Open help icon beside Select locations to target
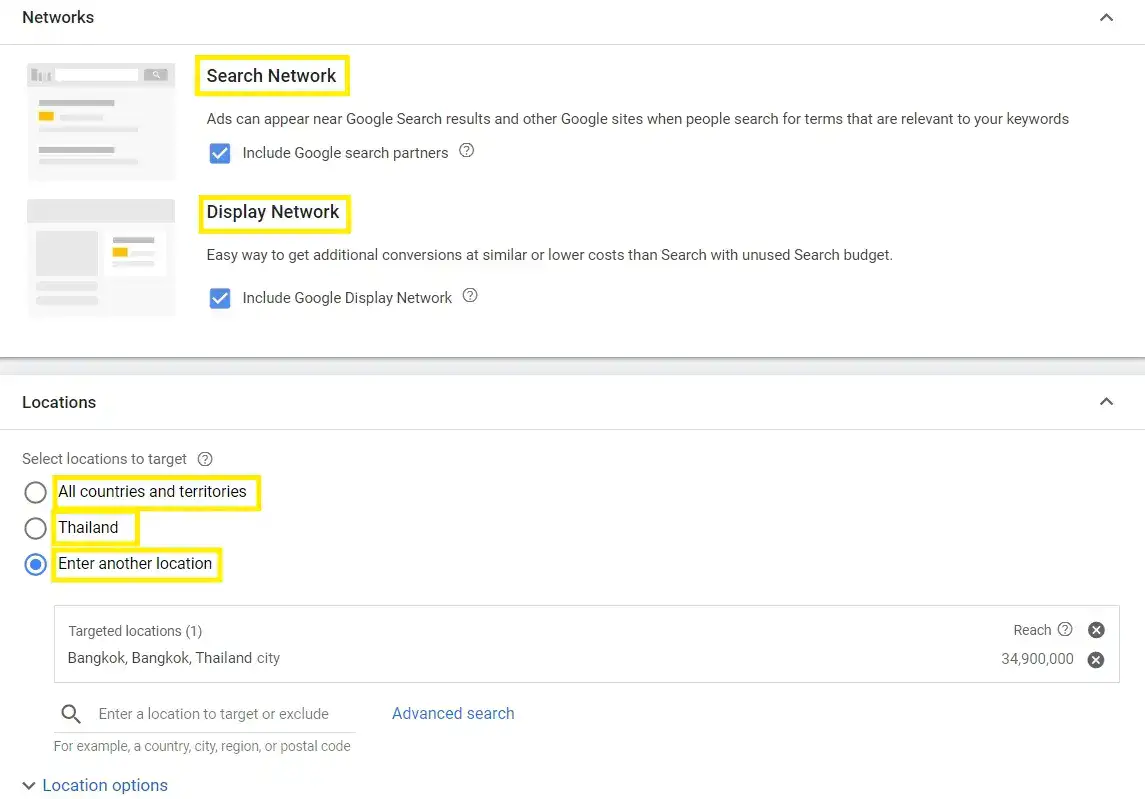This screenshot has height=799, width=1145. click(205, 459)
